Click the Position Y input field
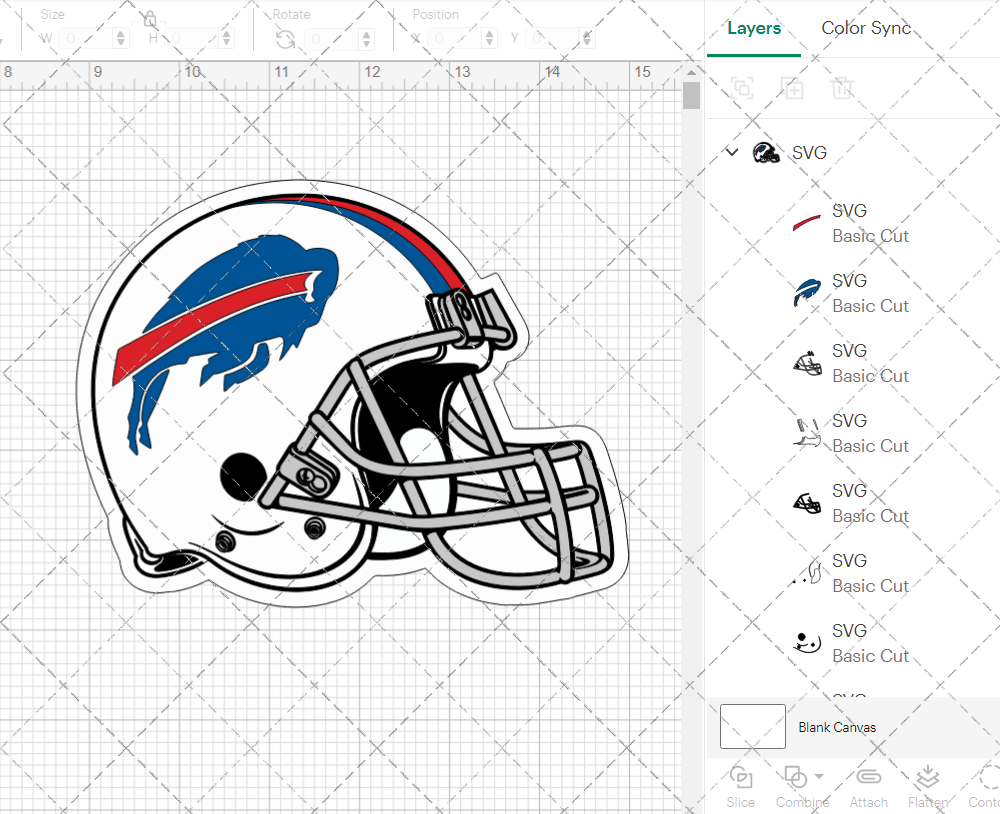The width and height of the screenshot is (1000, 814). click(x=554, y=39)
